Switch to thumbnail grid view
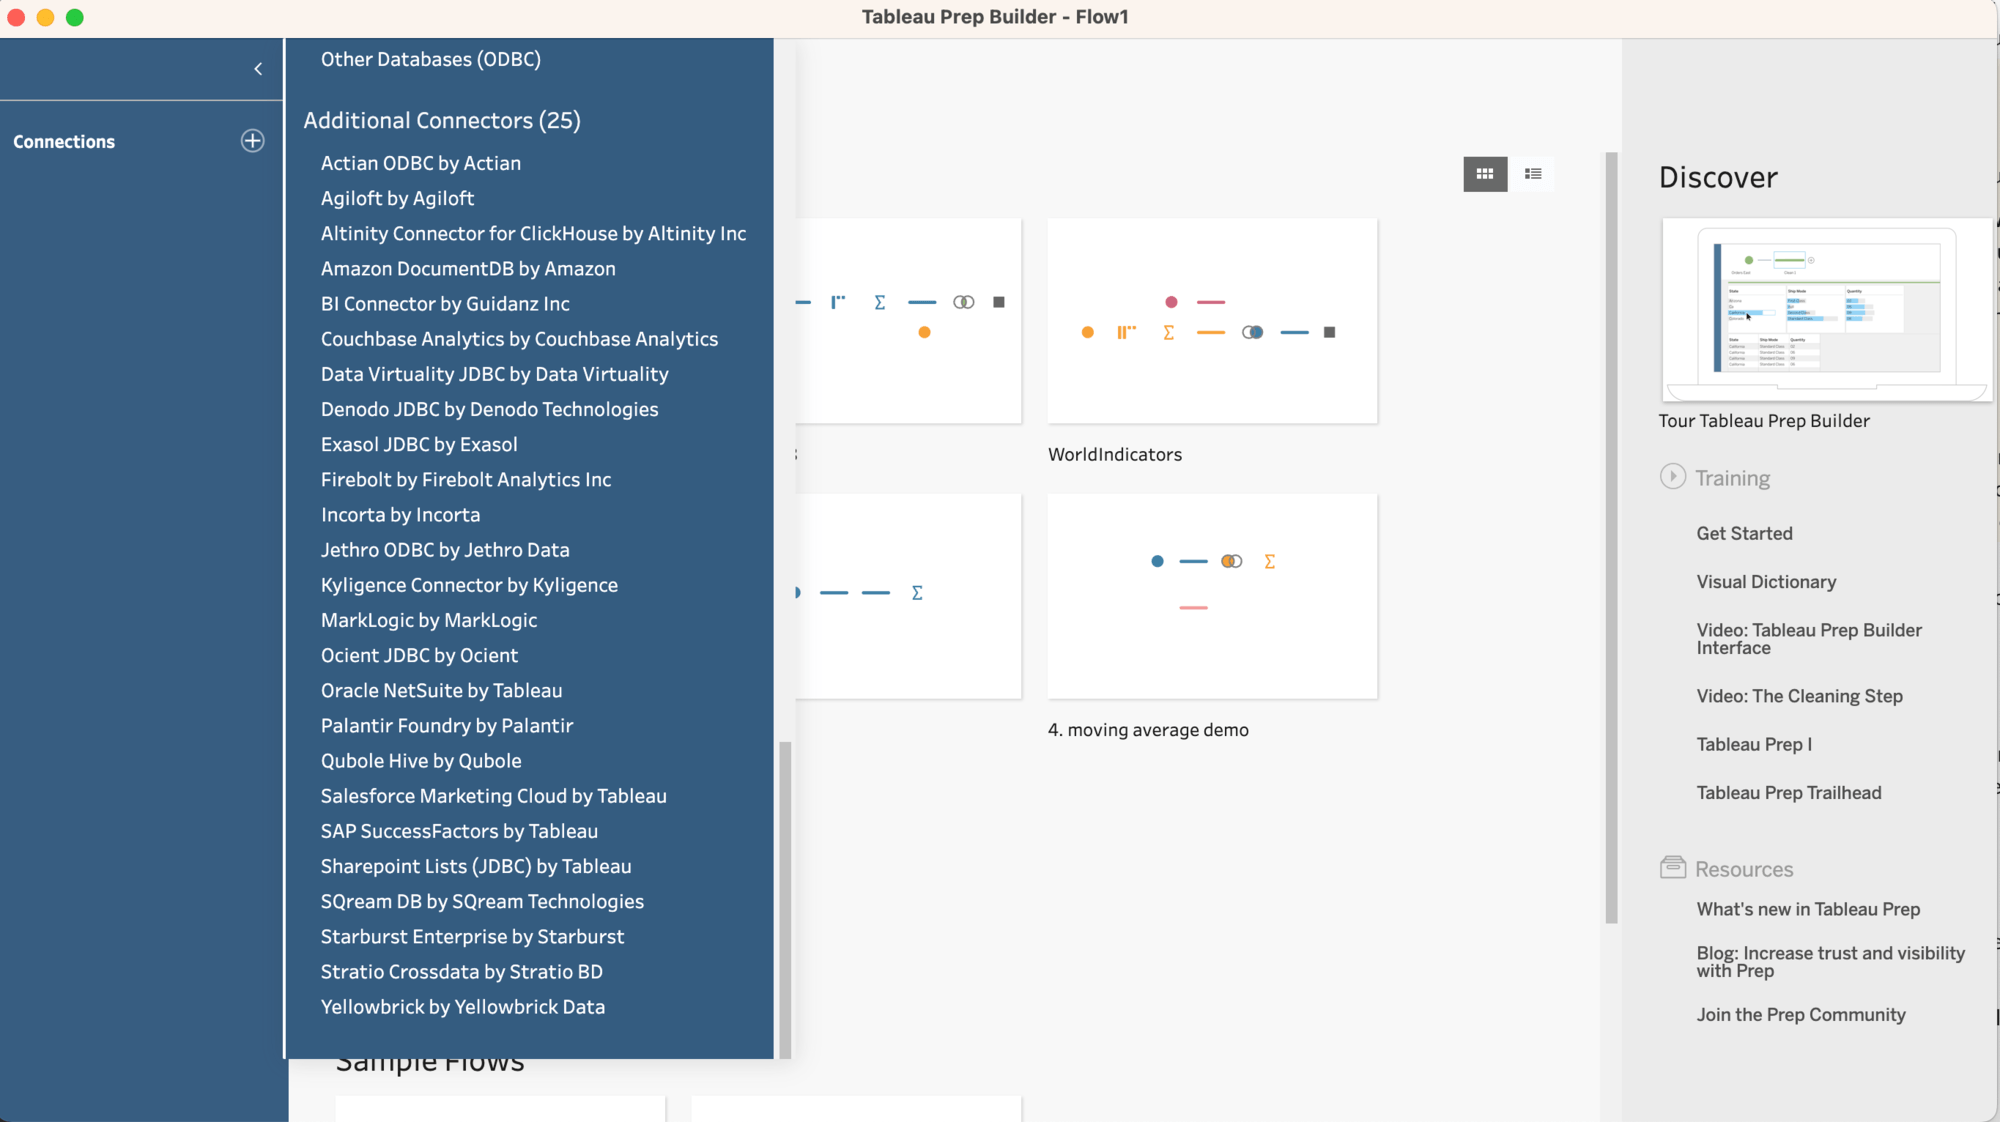This screenshot has height=1122, width=2000. pos(1485,174)
